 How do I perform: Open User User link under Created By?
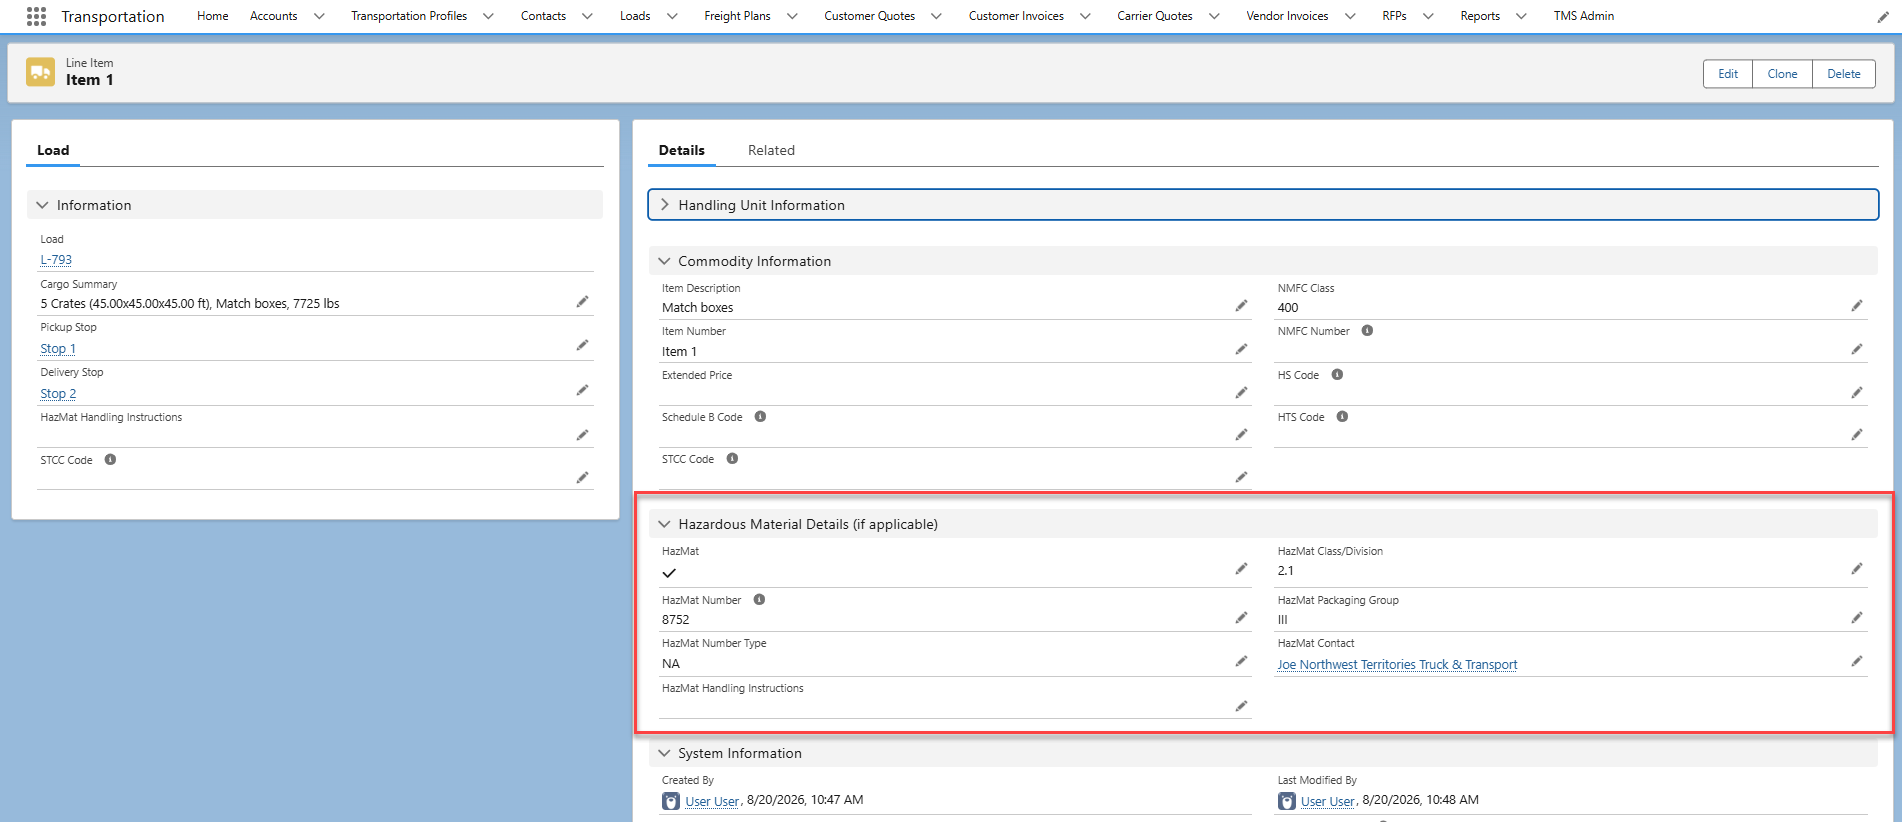click(712, 801)
